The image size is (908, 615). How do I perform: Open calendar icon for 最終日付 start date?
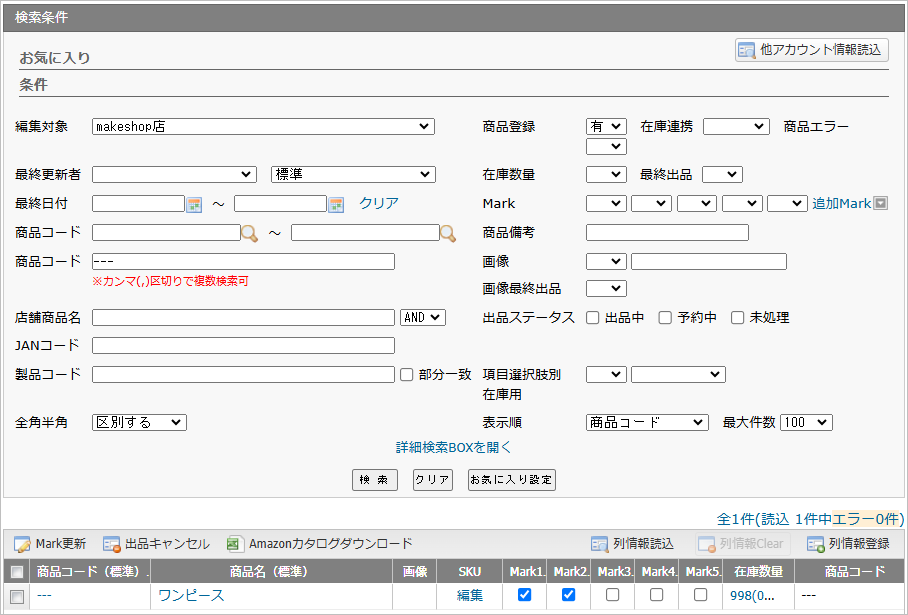click(x=194, y=204)
